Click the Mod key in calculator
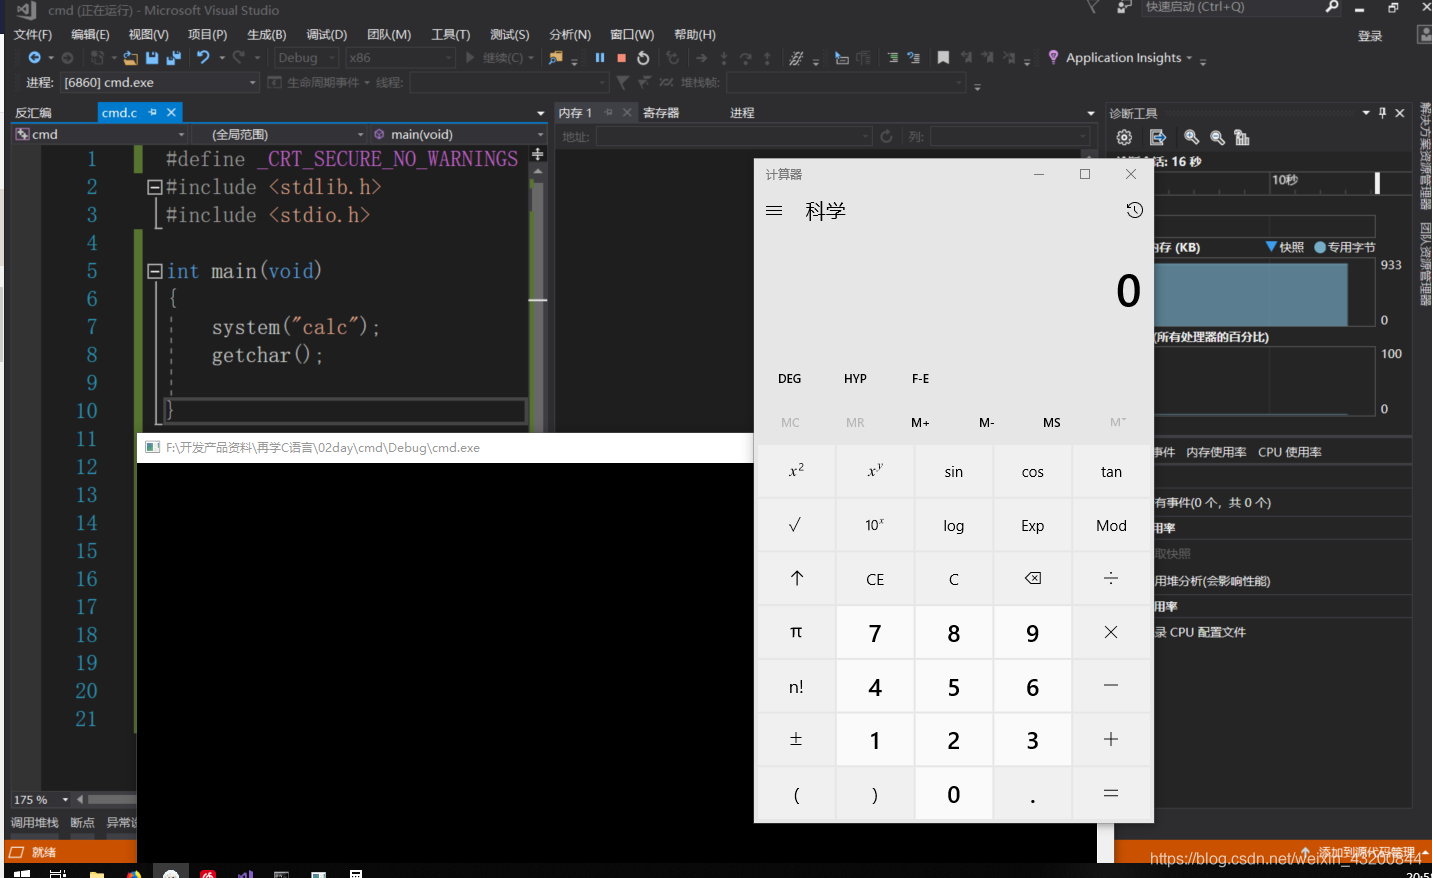The height and width of the screenshot is (878, 1432). [1111, 525]
